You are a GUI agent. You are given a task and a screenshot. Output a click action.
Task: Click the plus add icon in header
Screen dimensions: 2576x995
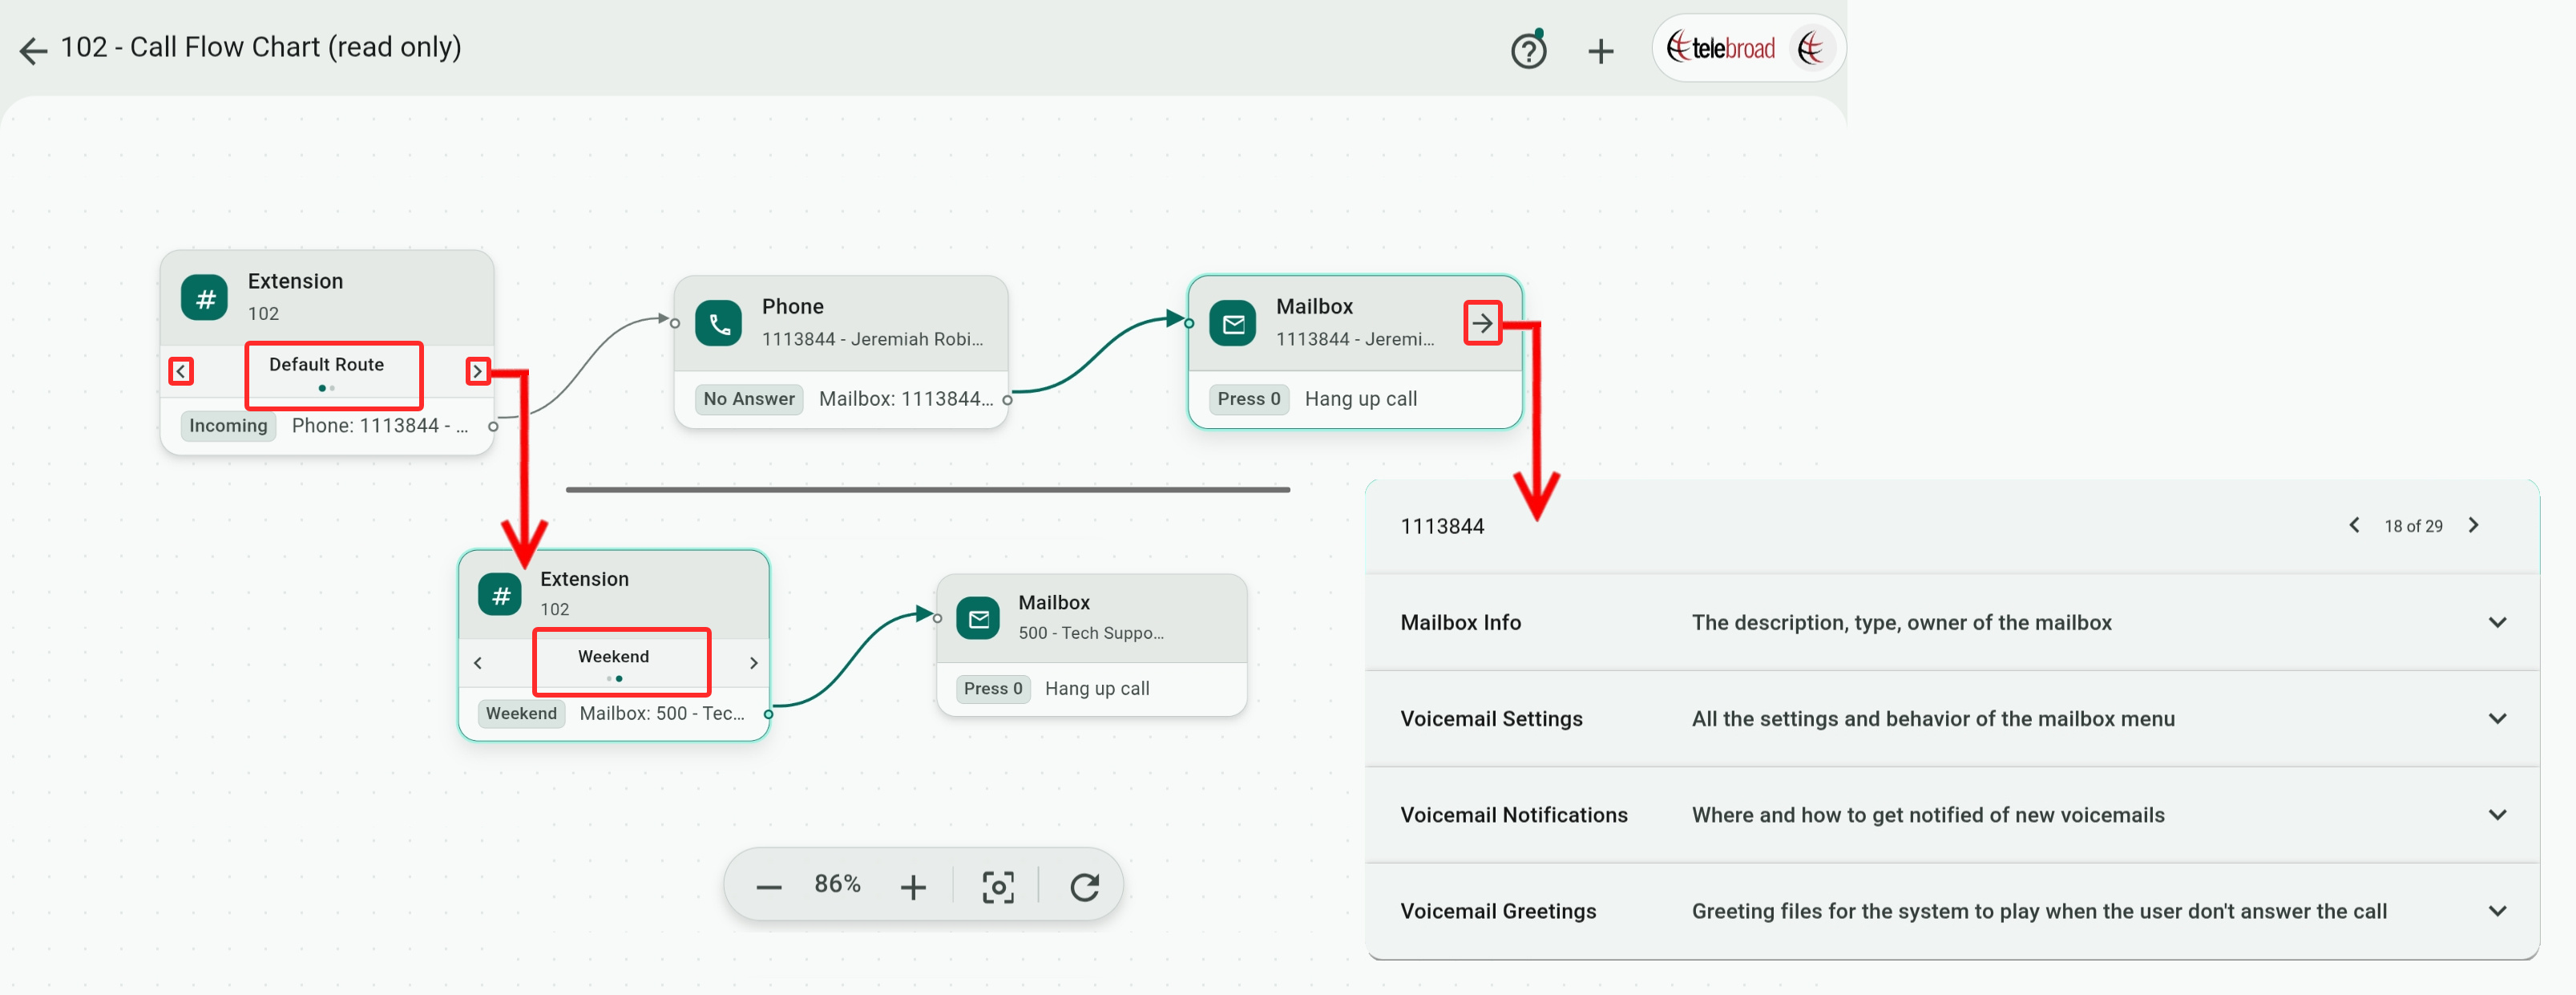click(x=1600, y=51)
